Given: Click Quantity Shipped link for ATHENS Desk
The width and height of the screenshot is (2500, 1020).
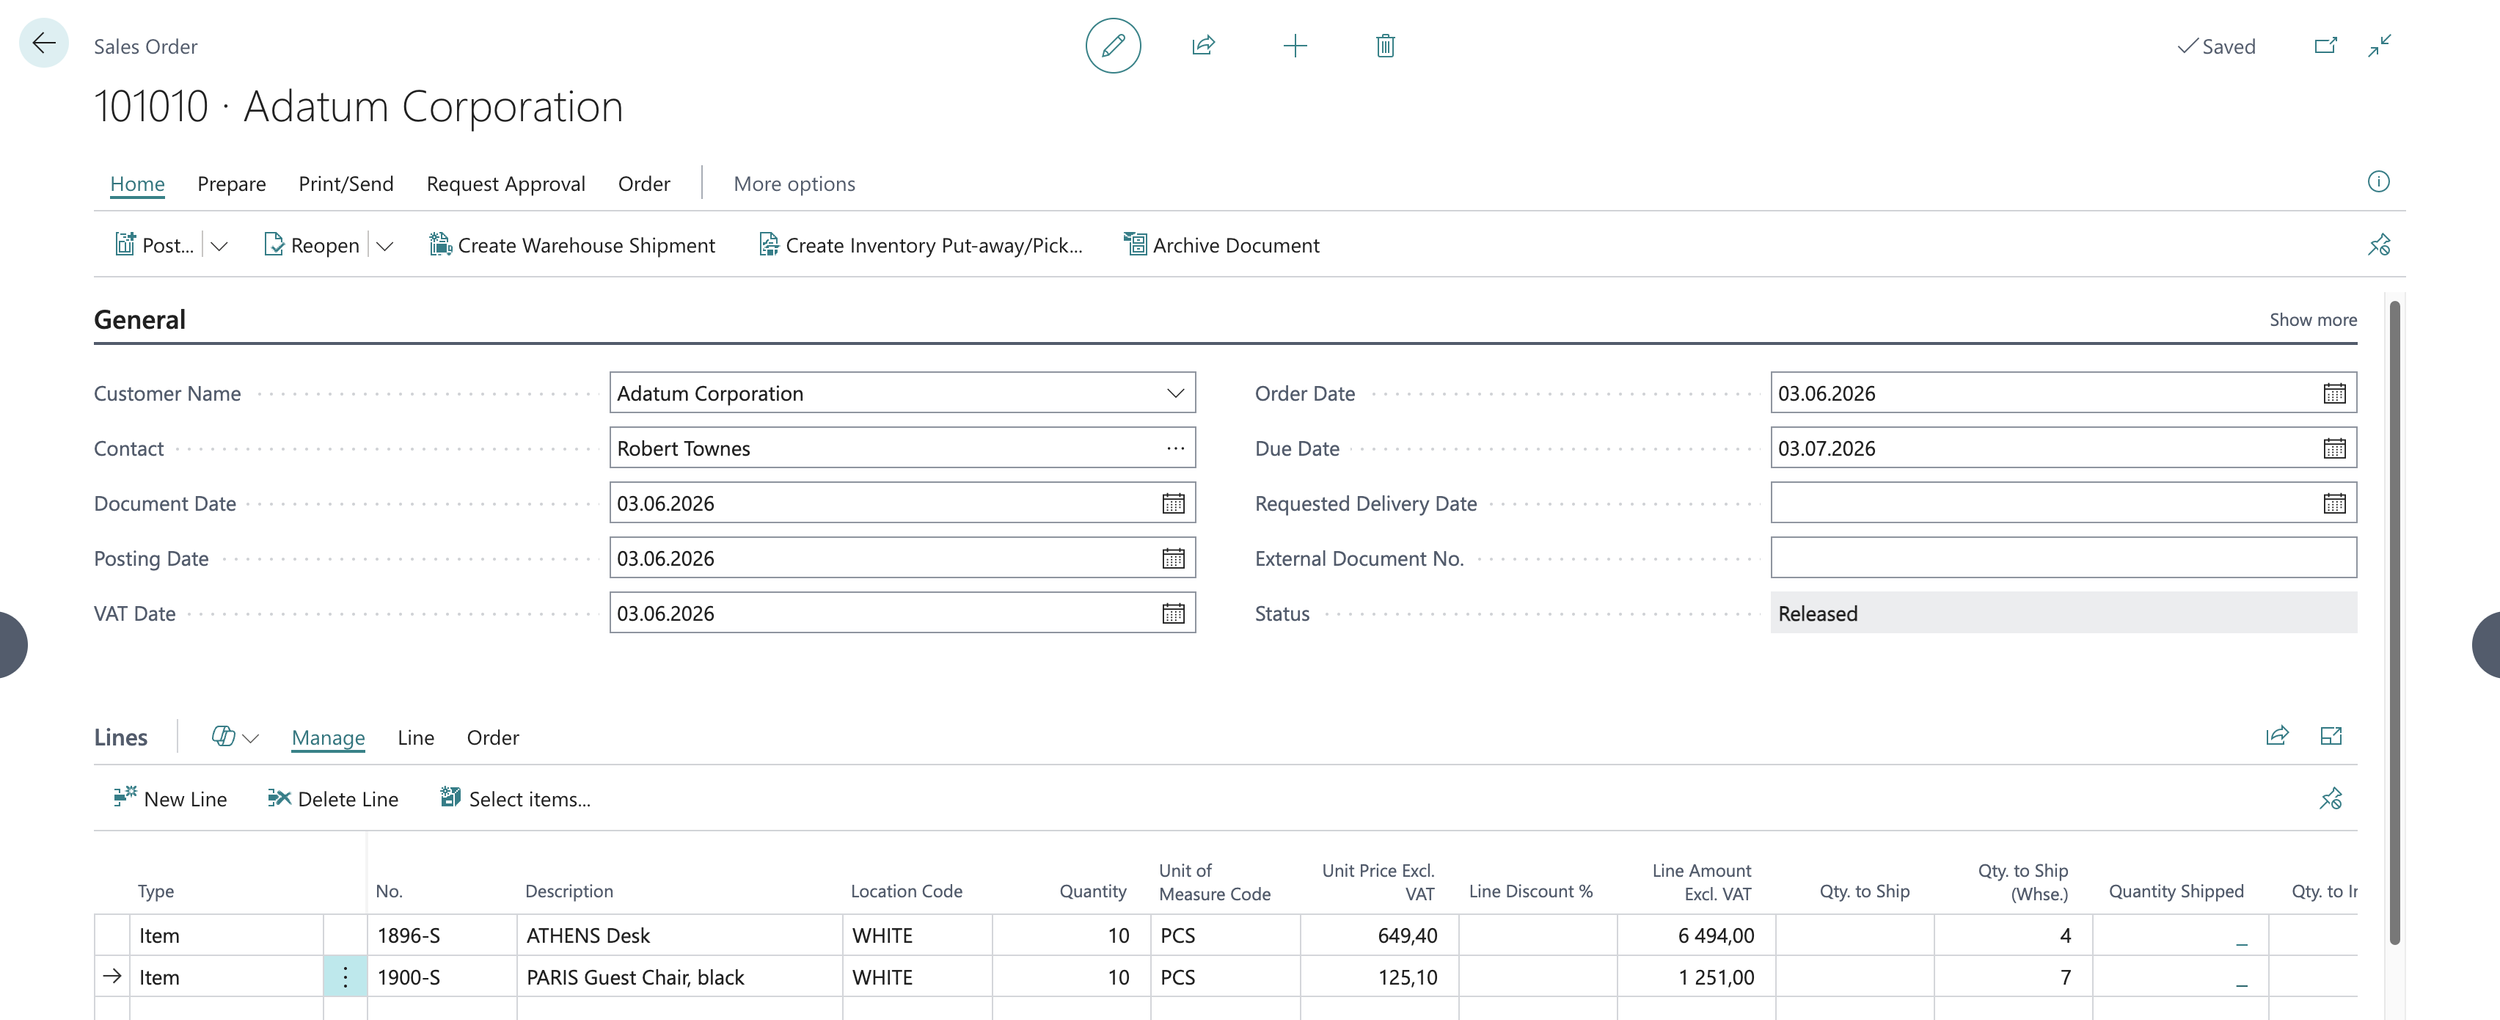Looking at the screenshot, I should pos(2241,940).
